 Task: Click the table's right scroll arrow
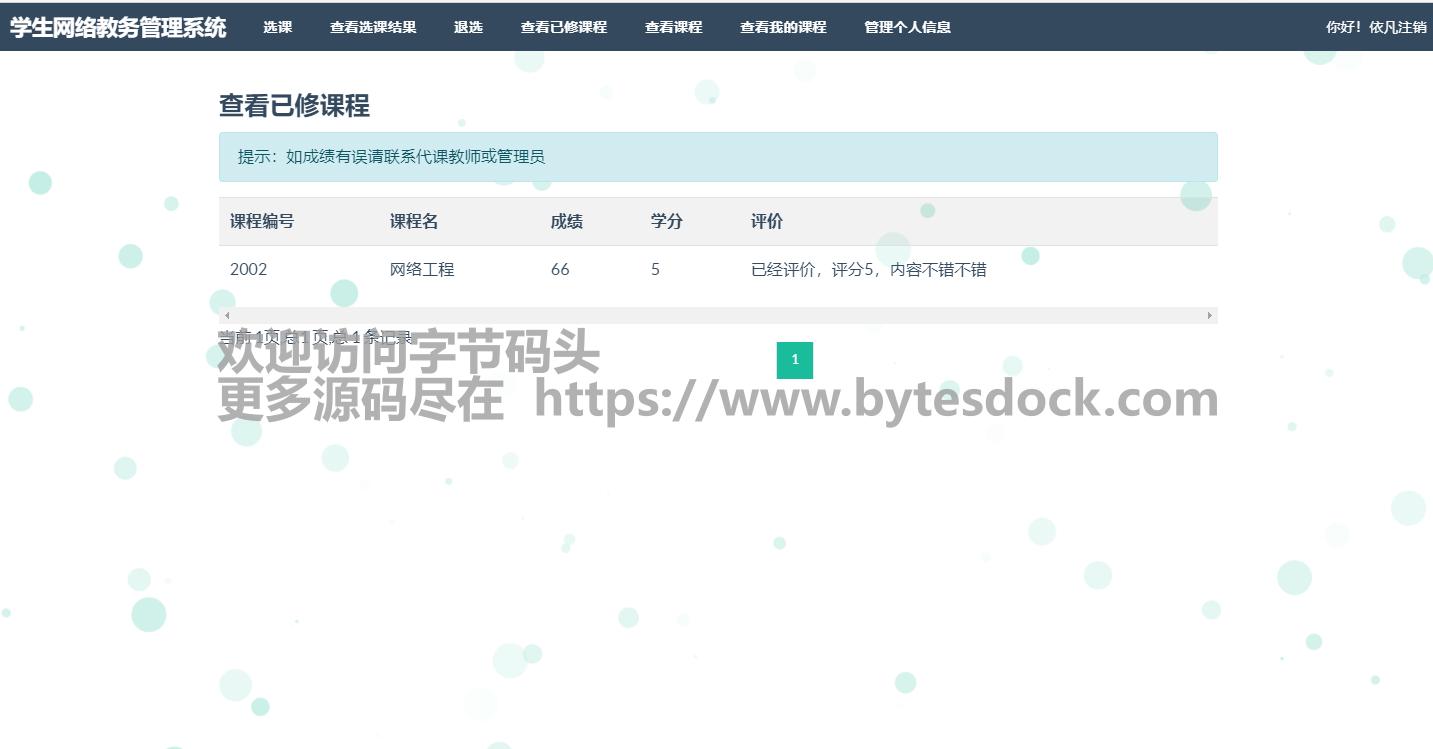tap(1209, 316)
